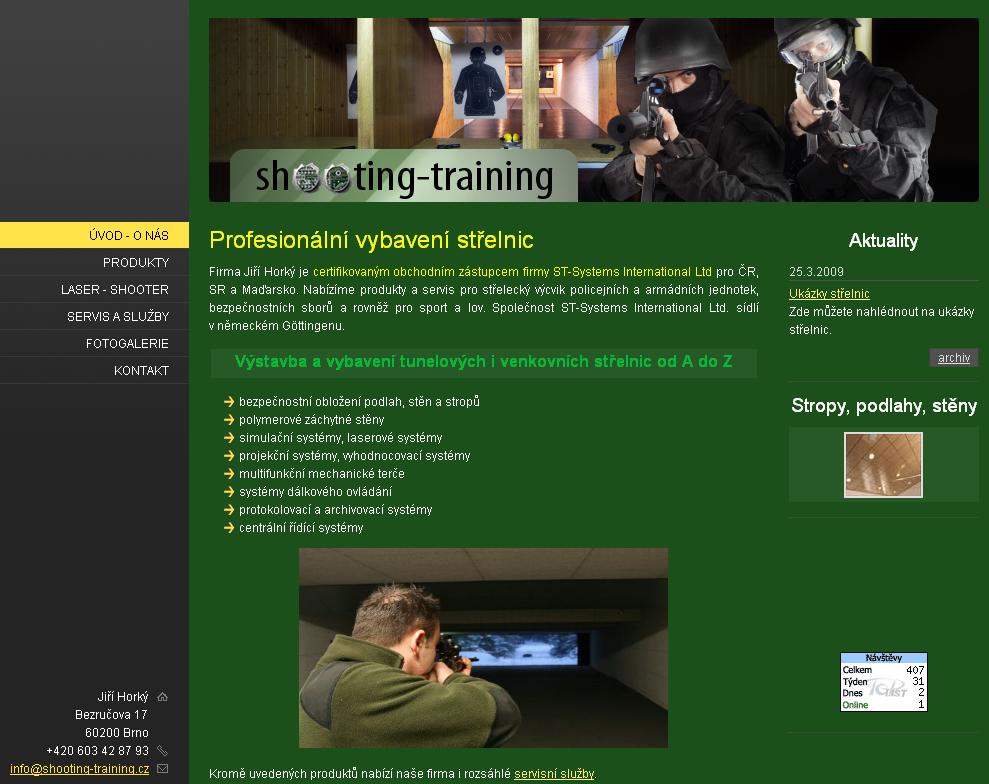
Task: Click arrow bullet before bezpečnostní obložení
Action: (x=229, y=401)
